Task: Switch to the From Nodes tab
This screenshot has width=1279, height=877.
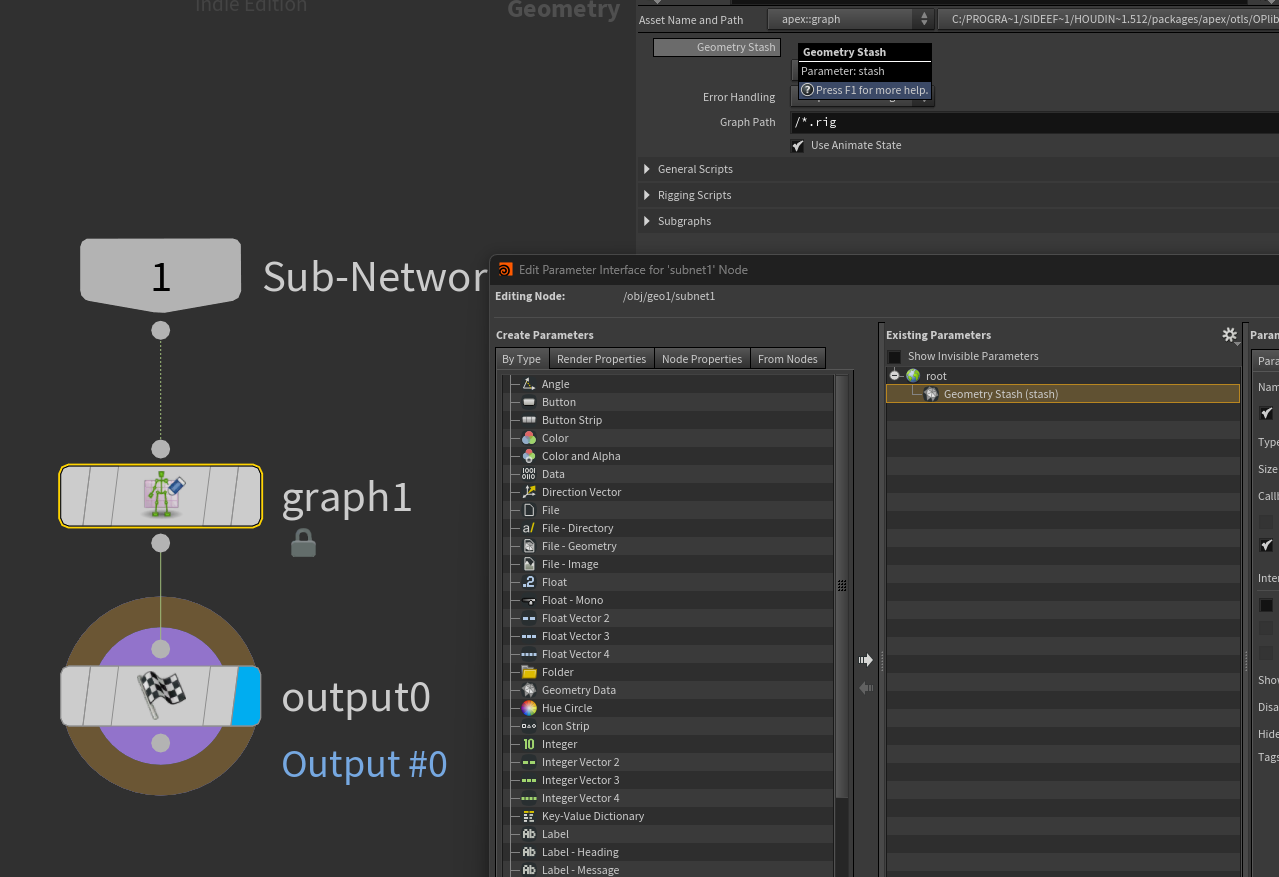Action: (x=788, y=359)
